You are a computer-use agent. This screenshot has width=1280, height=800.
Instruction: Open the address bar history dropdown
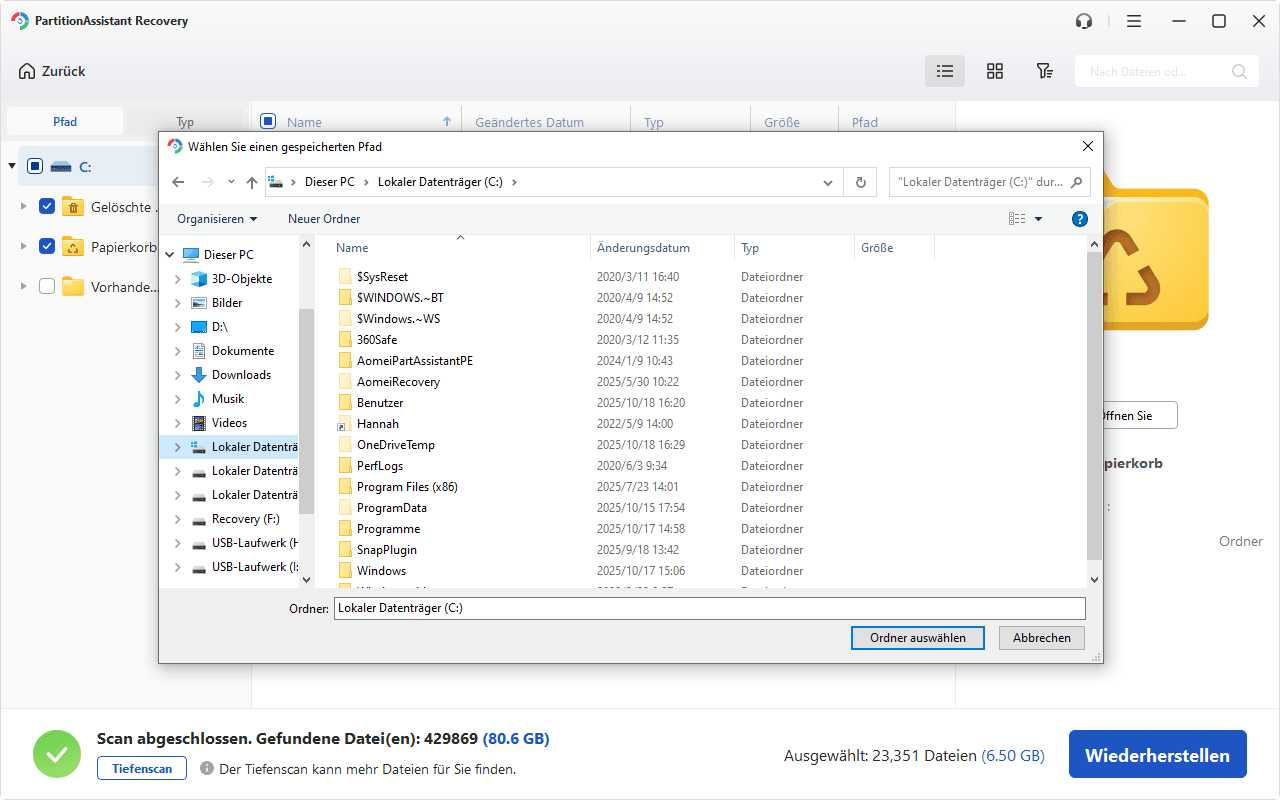[x=827, y=183]
